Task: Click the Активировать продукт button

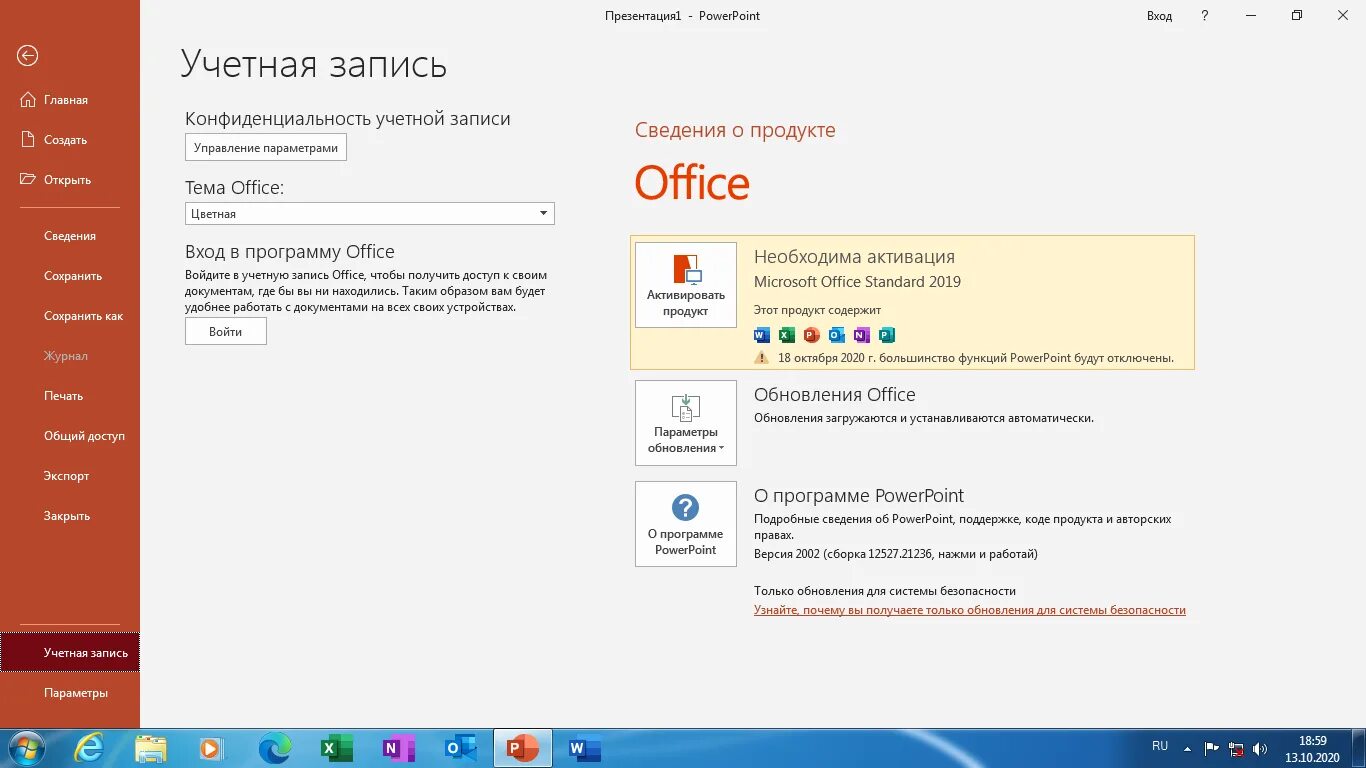Action: click(x=686, y=285)
